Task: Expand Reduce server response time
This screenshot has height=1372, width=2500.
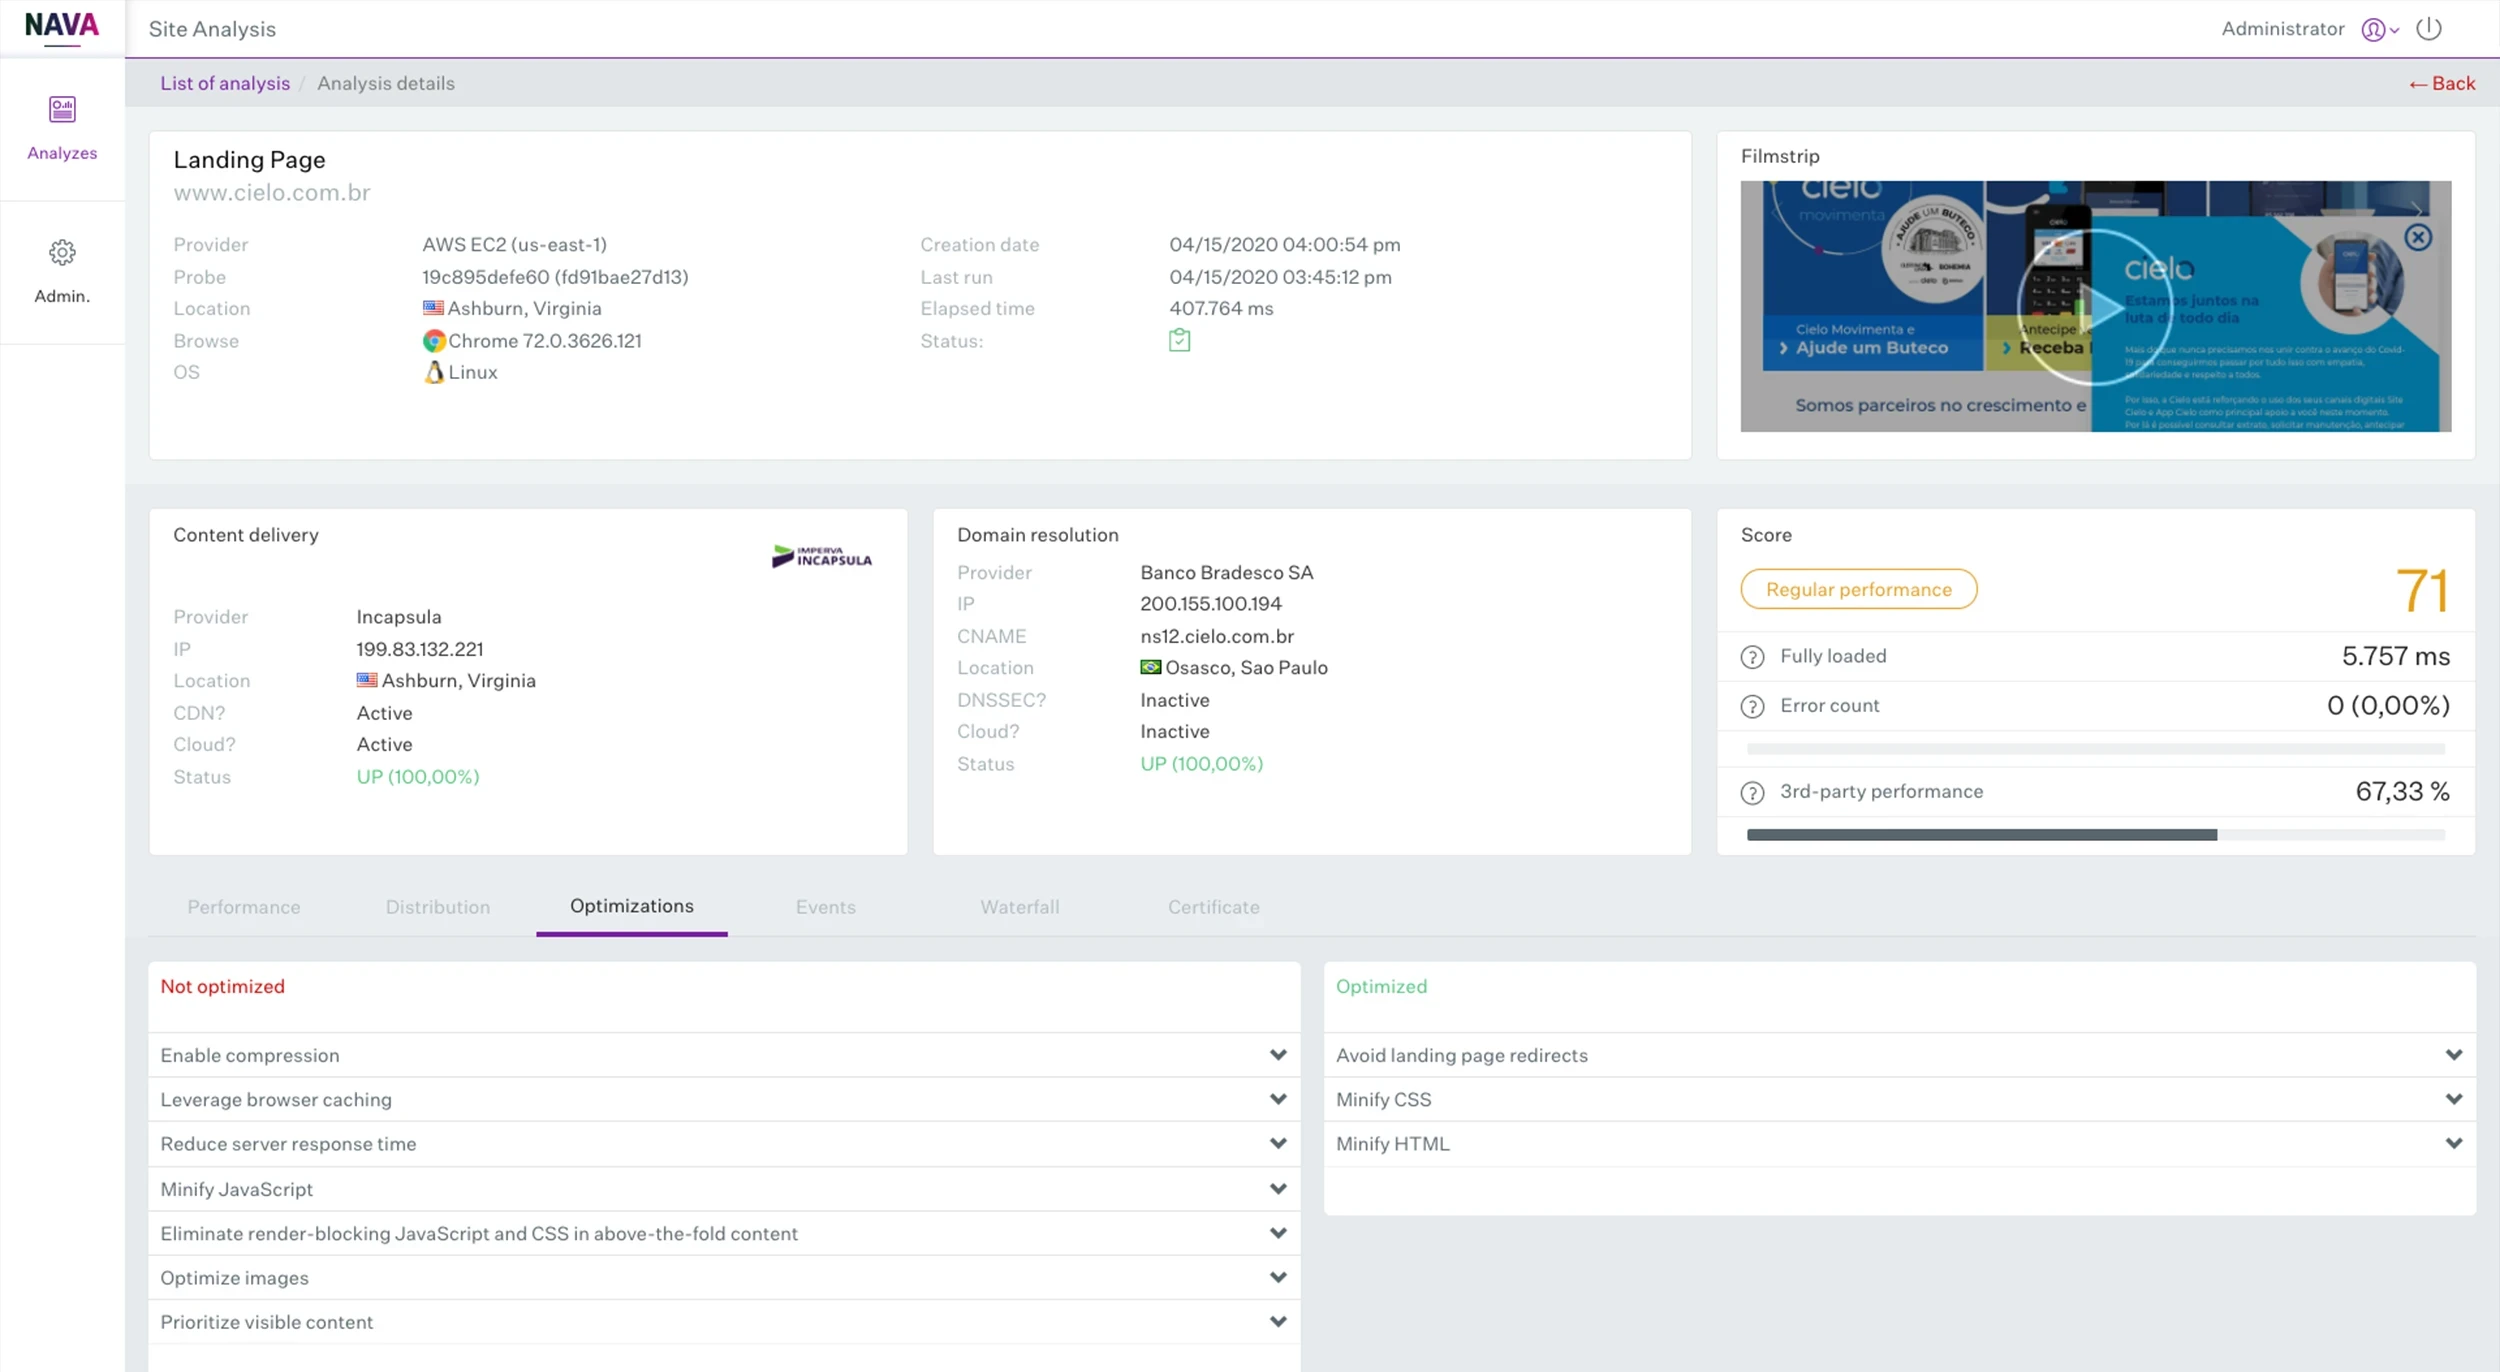Action: click(x=724, y=1144)
